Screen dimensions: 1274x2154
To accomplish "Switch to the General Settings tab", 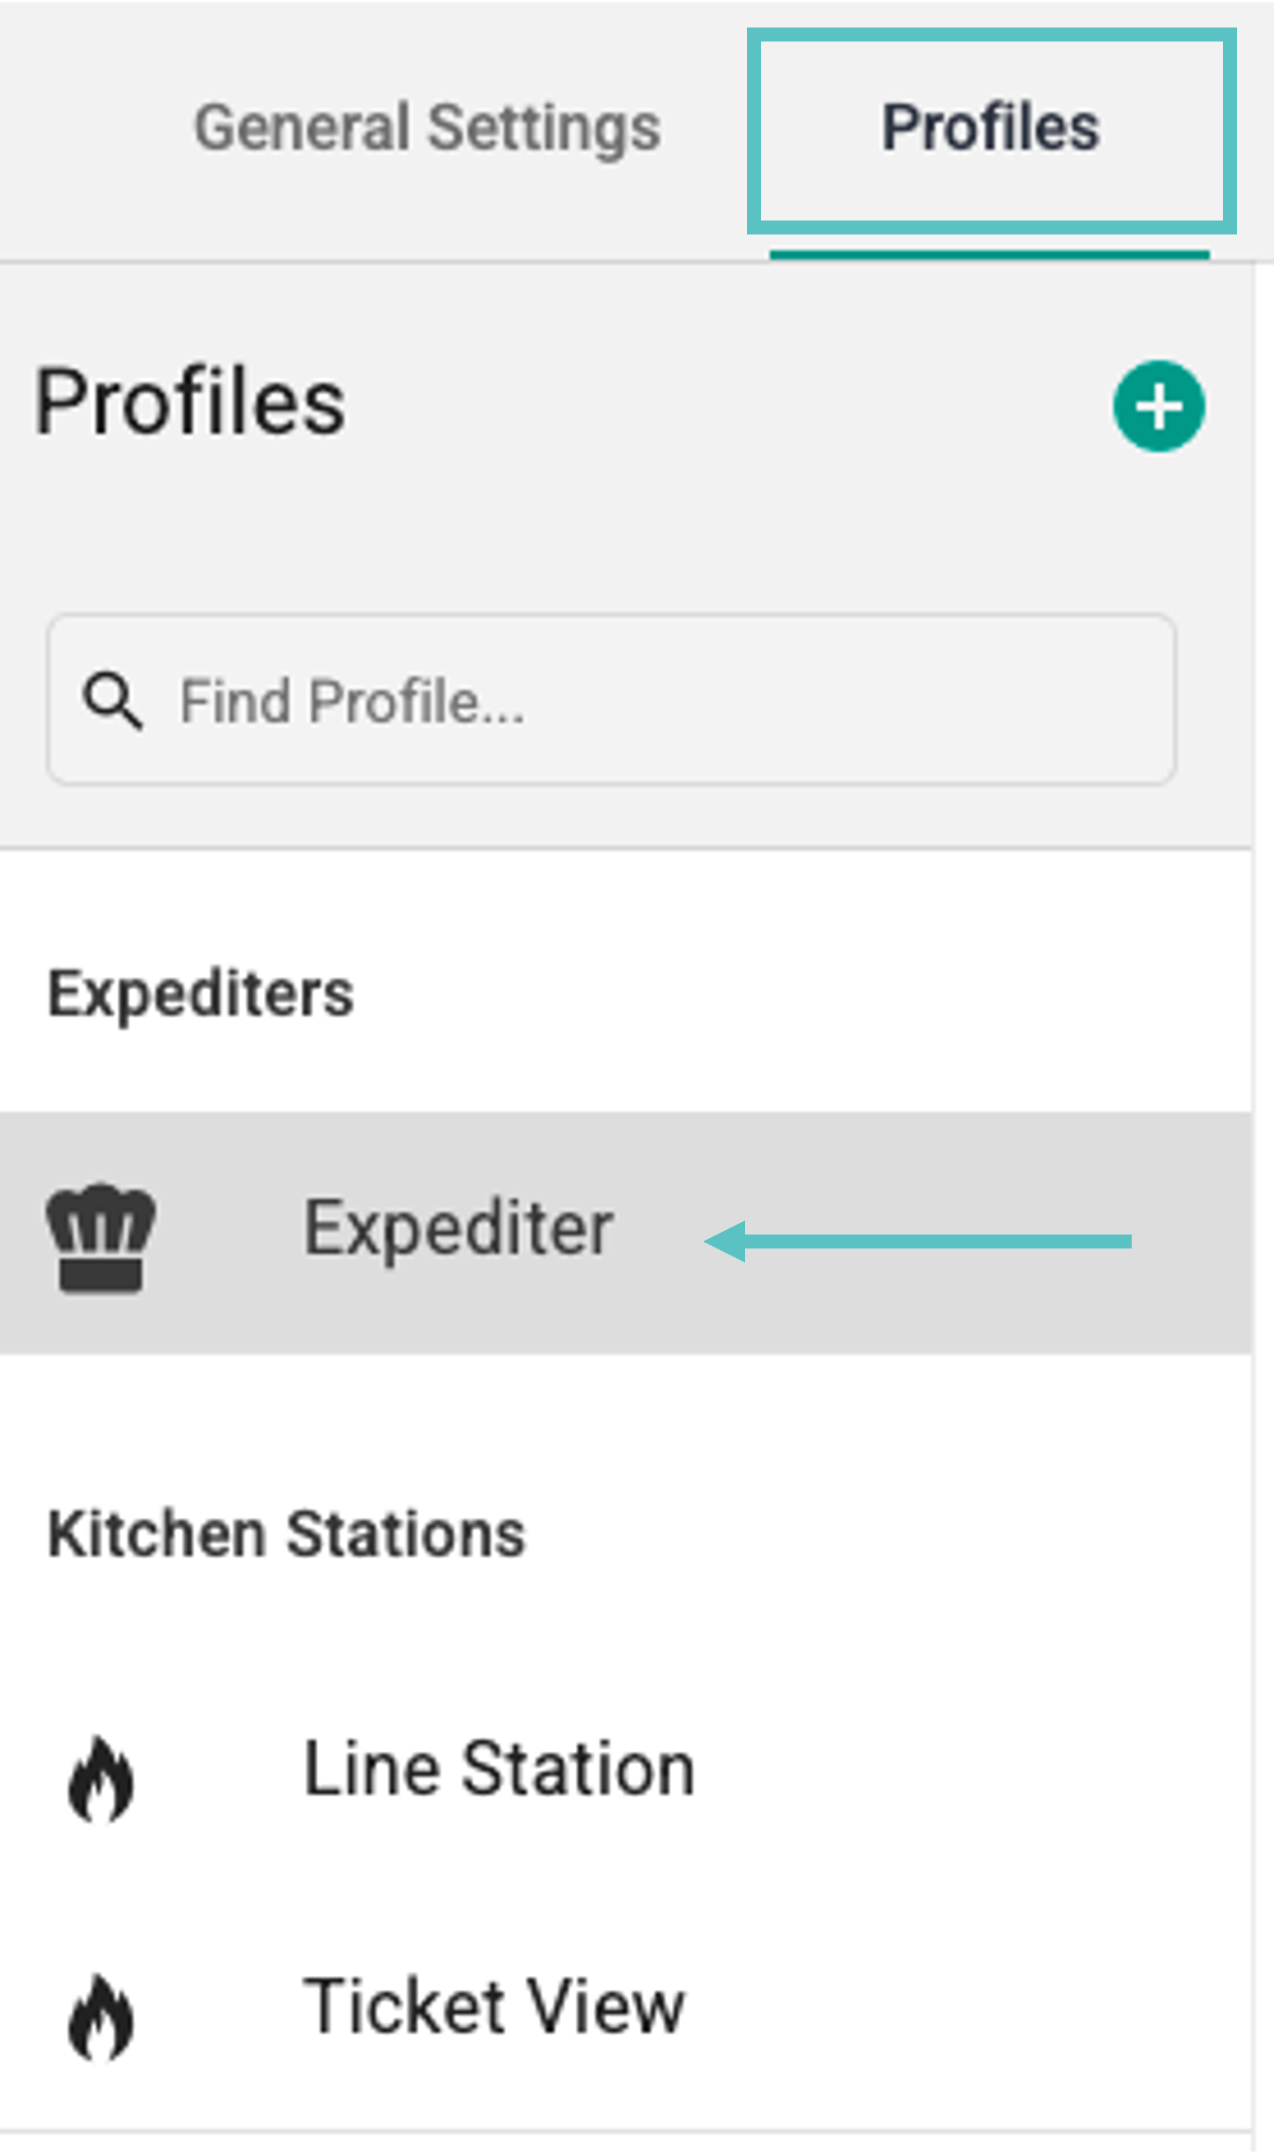I will (x=427, y=128).
